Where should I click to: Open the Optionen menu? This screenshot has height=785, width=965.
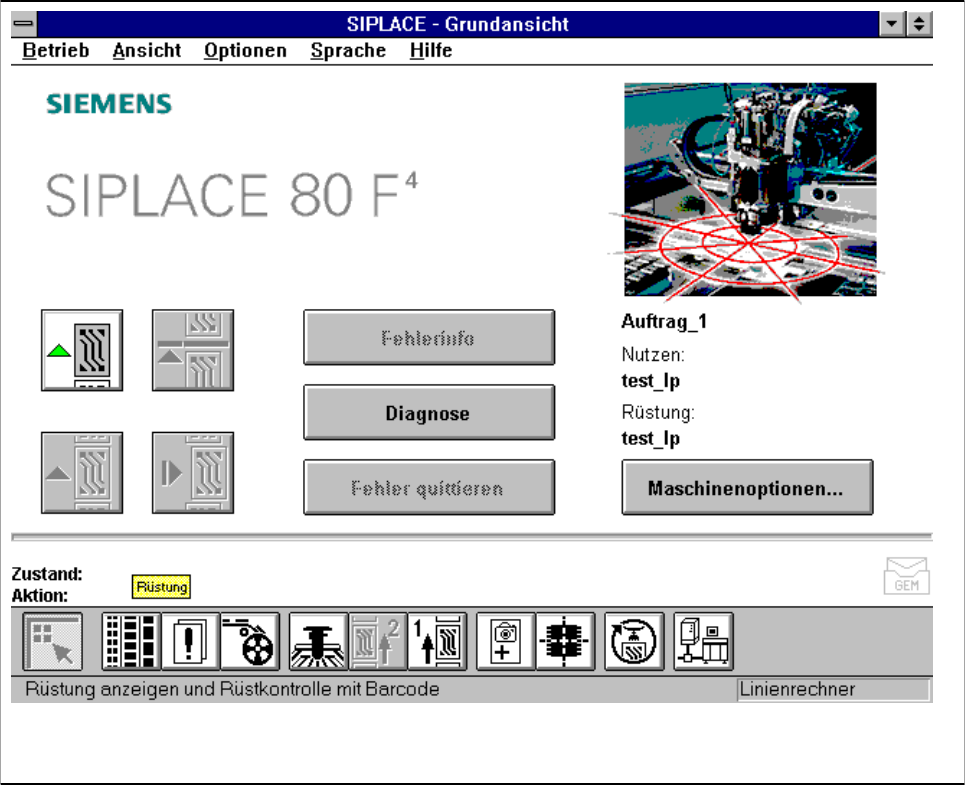[x=245, y=50]
